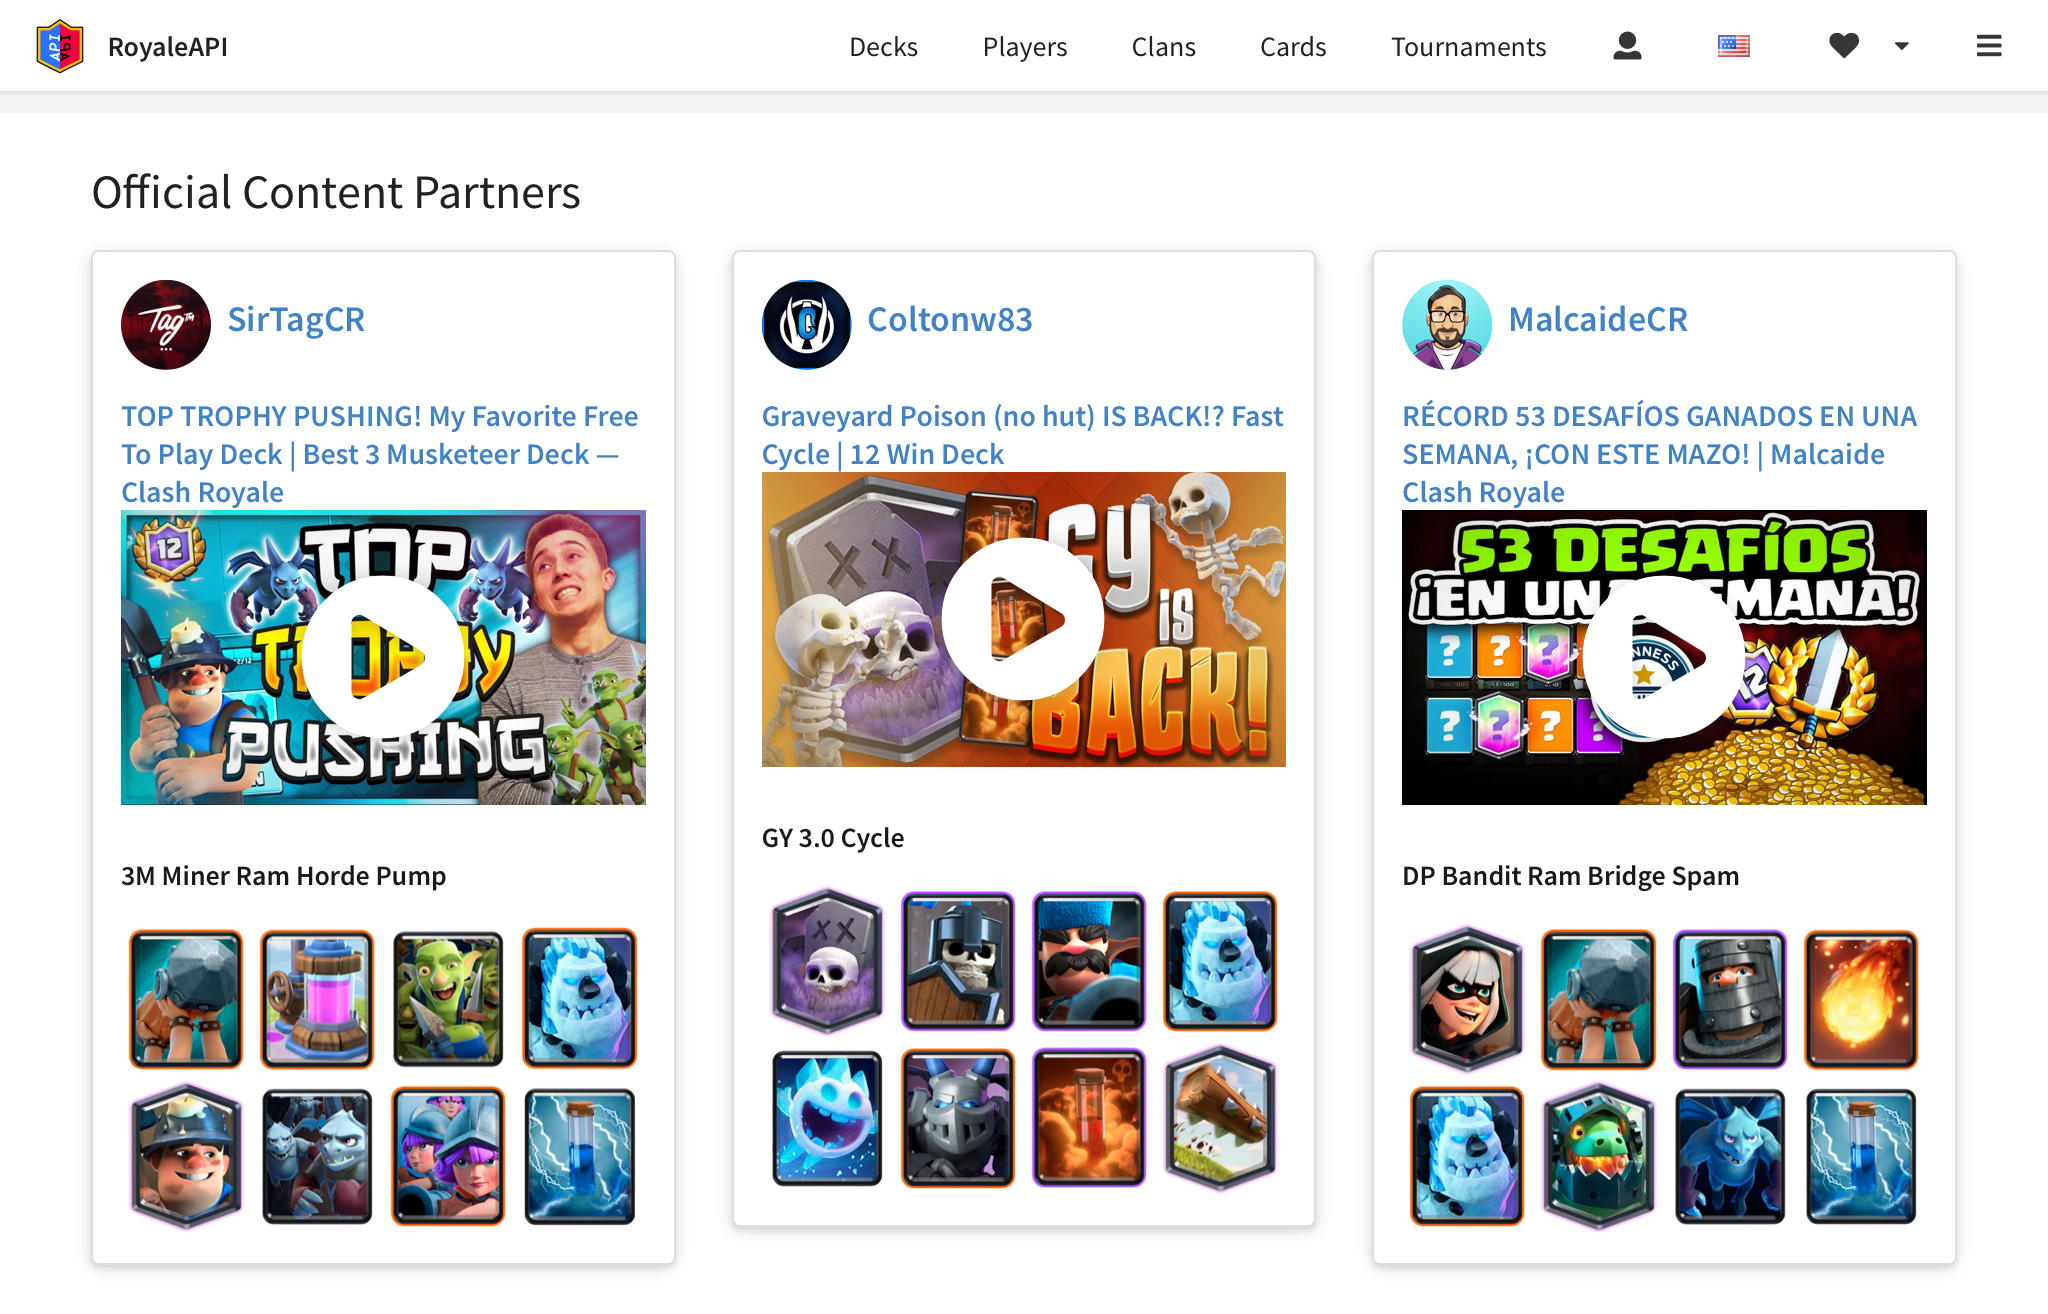2048x1314 pixels.
Task: Select Bandit card in MalcaideCR deck
Action: (1467, 999)
